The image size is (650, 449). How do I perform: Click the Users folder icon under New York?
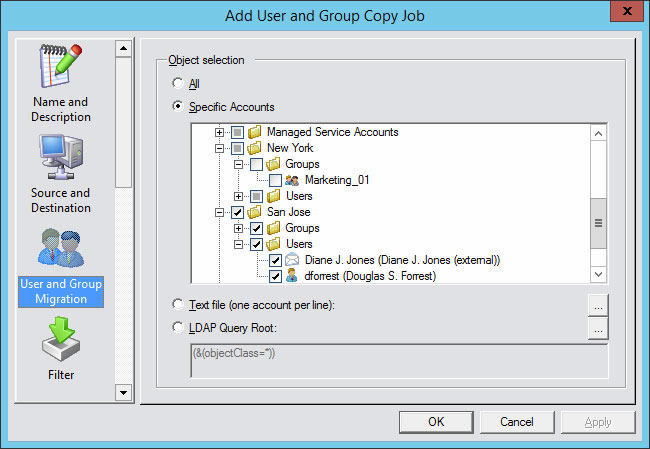click(x=273, y=196)
